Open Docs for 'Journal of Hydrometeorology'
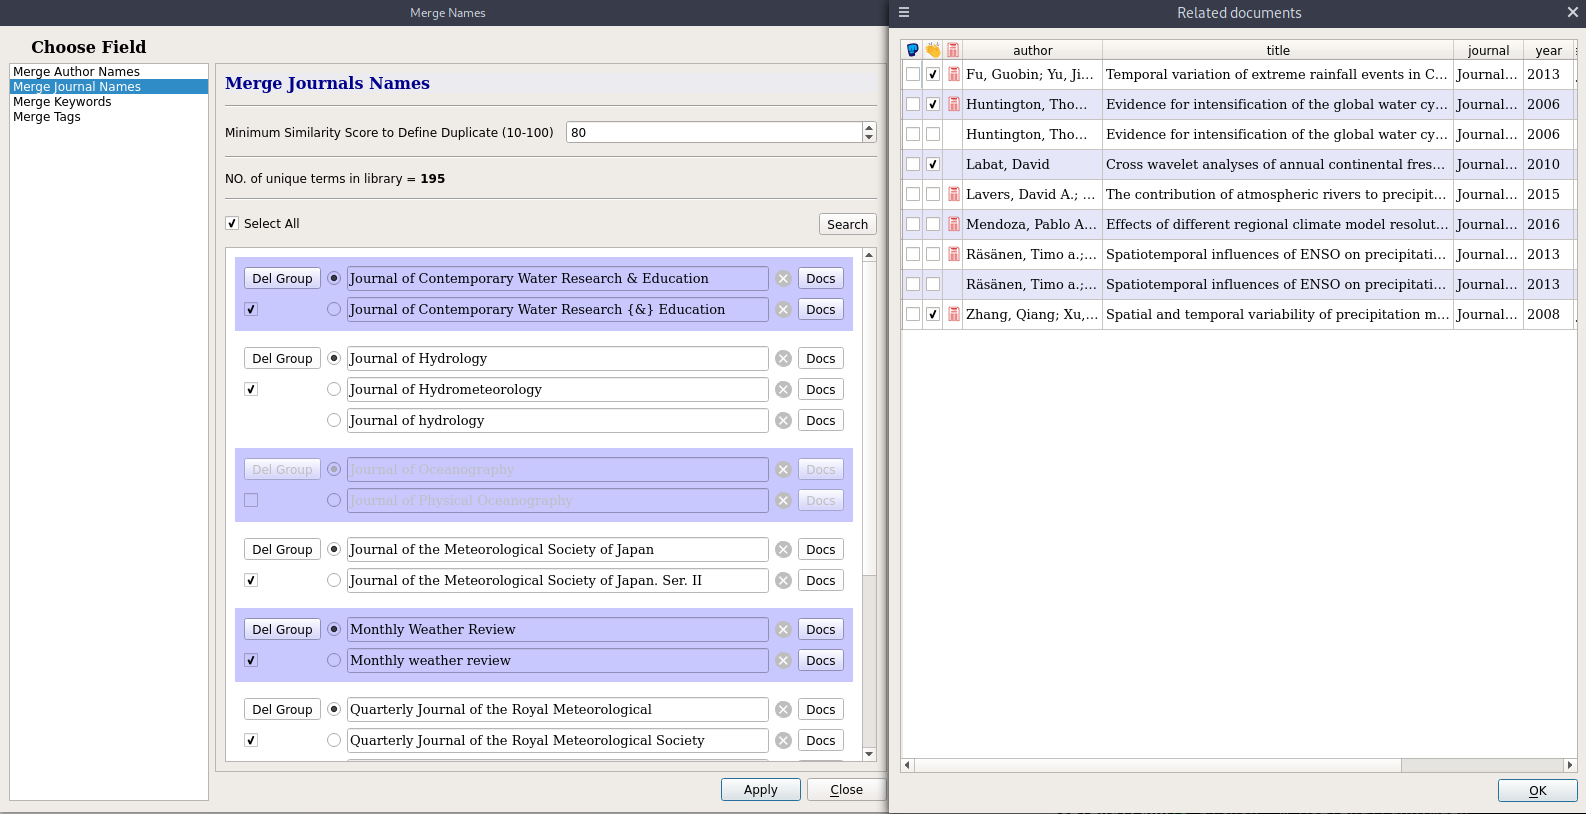The height and width of the screenshot is (814, 1586). pyautogui.click(x=821, y=390)
